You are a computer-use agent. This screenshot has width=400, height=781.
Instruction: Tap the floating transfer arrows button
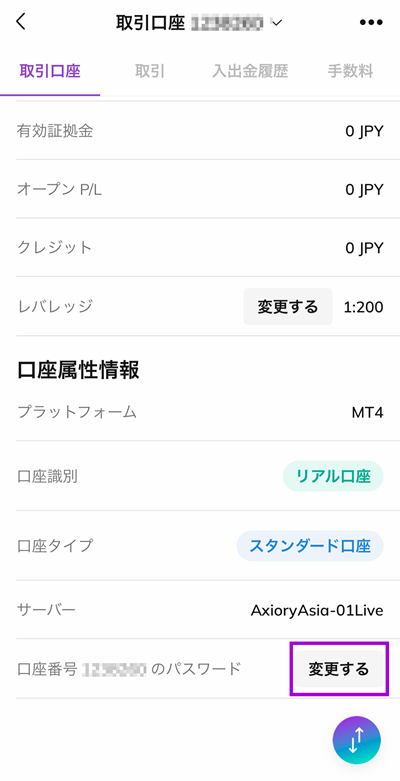[357, 740]
